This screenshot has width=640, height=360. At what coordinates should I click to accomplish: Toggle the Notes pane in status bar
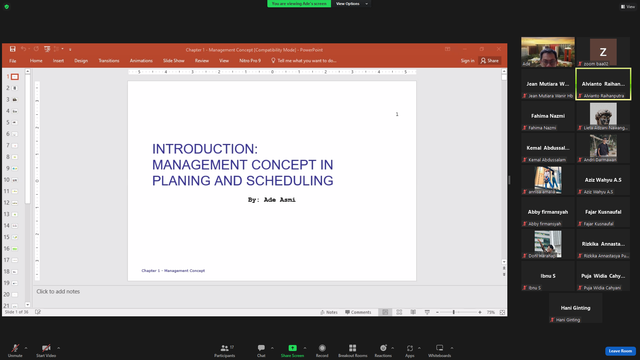click(x=329, y=312)
